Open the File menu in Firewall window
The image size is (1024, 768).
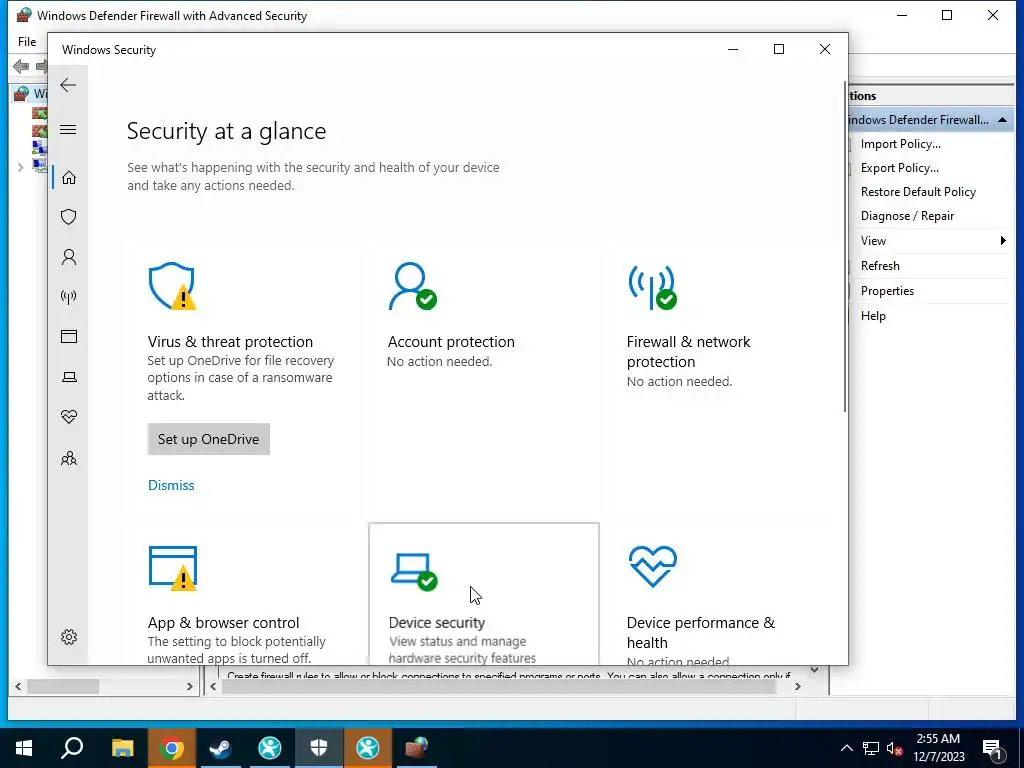[27, 42]
